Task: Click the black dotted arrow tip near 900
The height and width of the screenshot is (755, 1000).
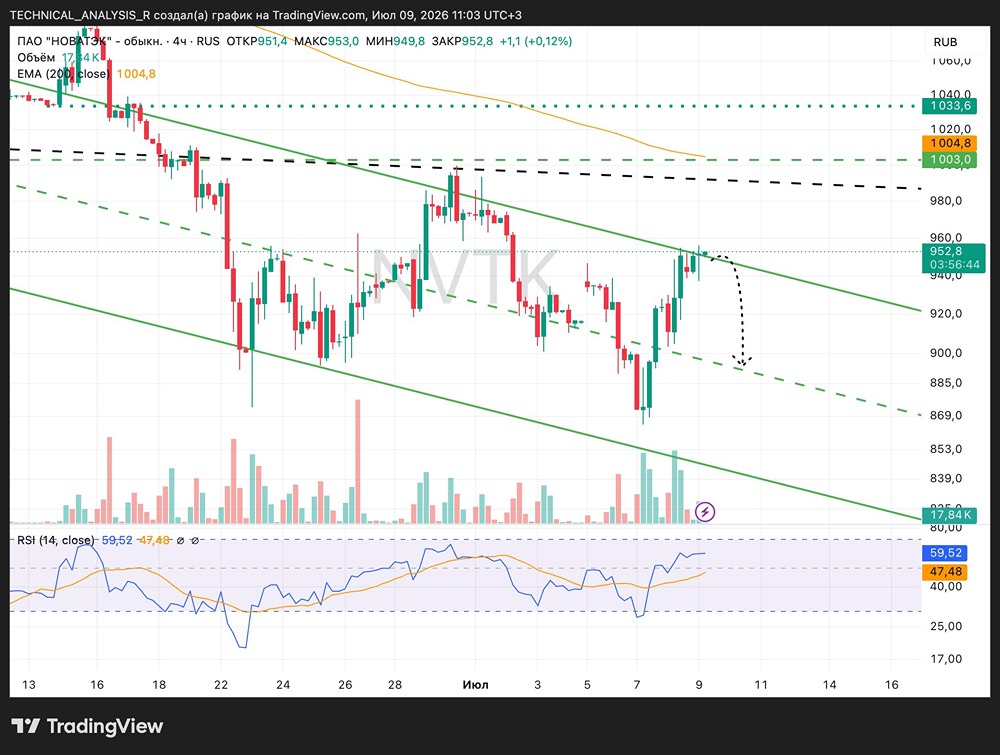Action: coord(742,362)
